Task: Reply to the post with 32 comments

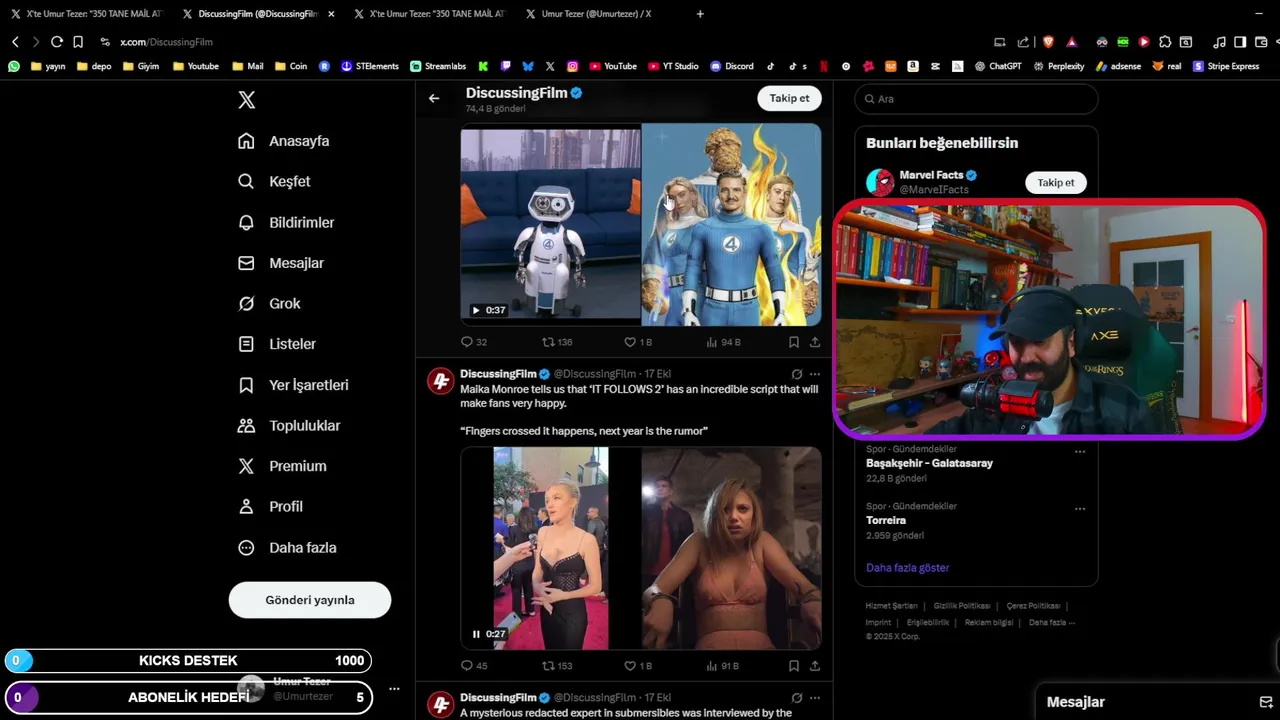Action: point(473,342)
